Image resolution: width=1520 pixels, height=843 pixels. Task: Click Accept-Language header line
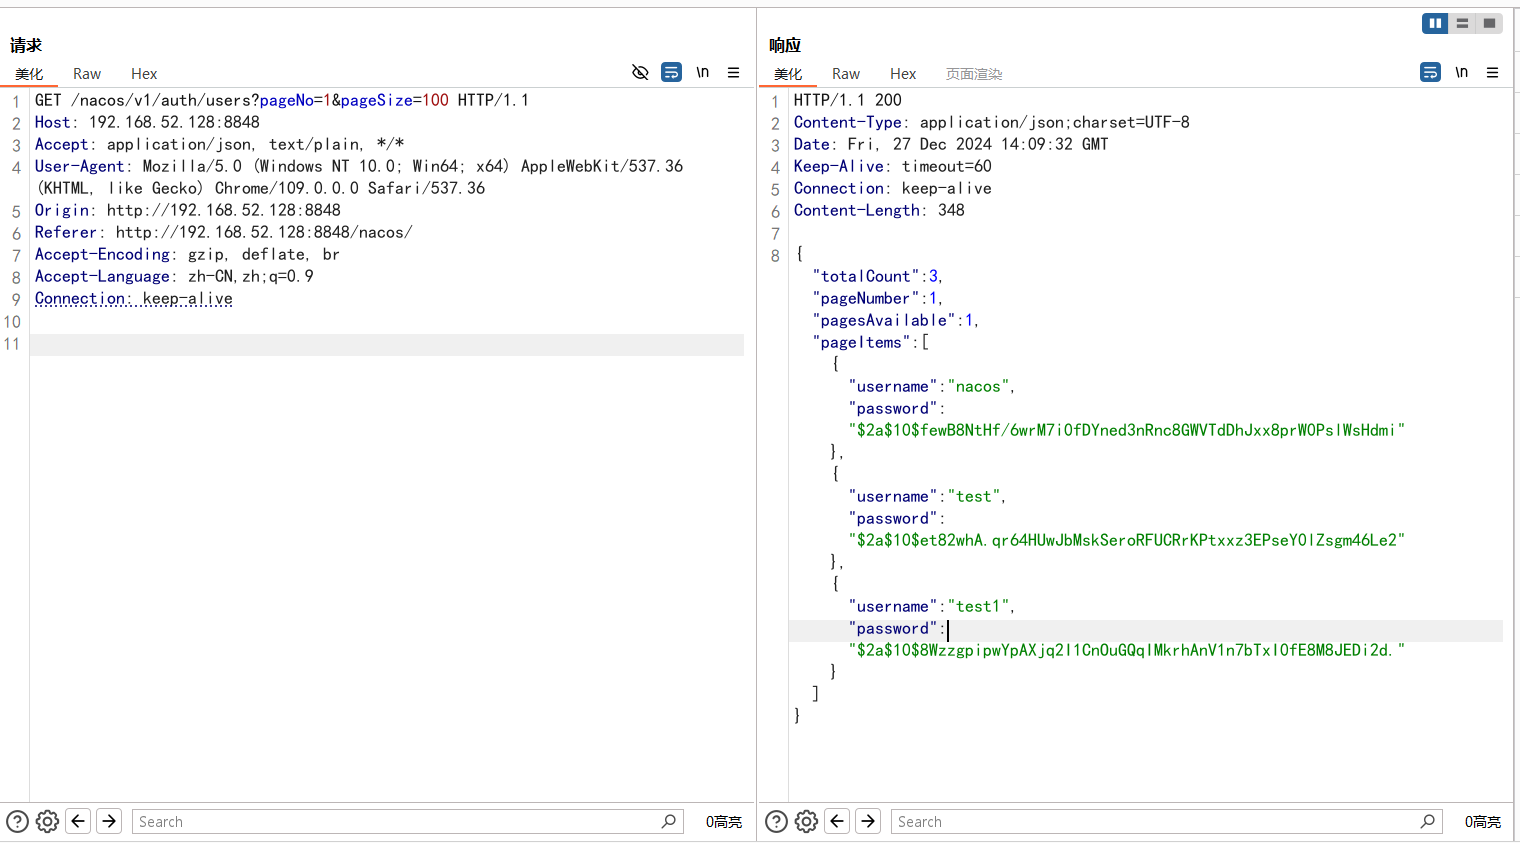coord(174,276)
